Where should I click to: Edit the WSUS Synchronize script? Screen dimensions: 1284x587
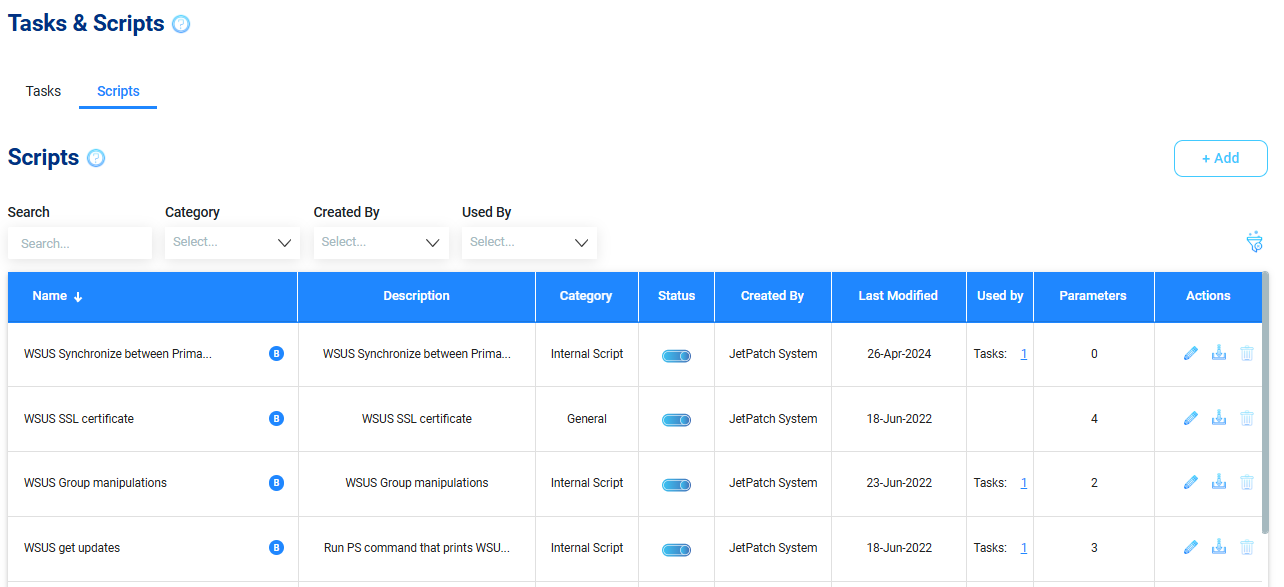tap(1190, 353)
